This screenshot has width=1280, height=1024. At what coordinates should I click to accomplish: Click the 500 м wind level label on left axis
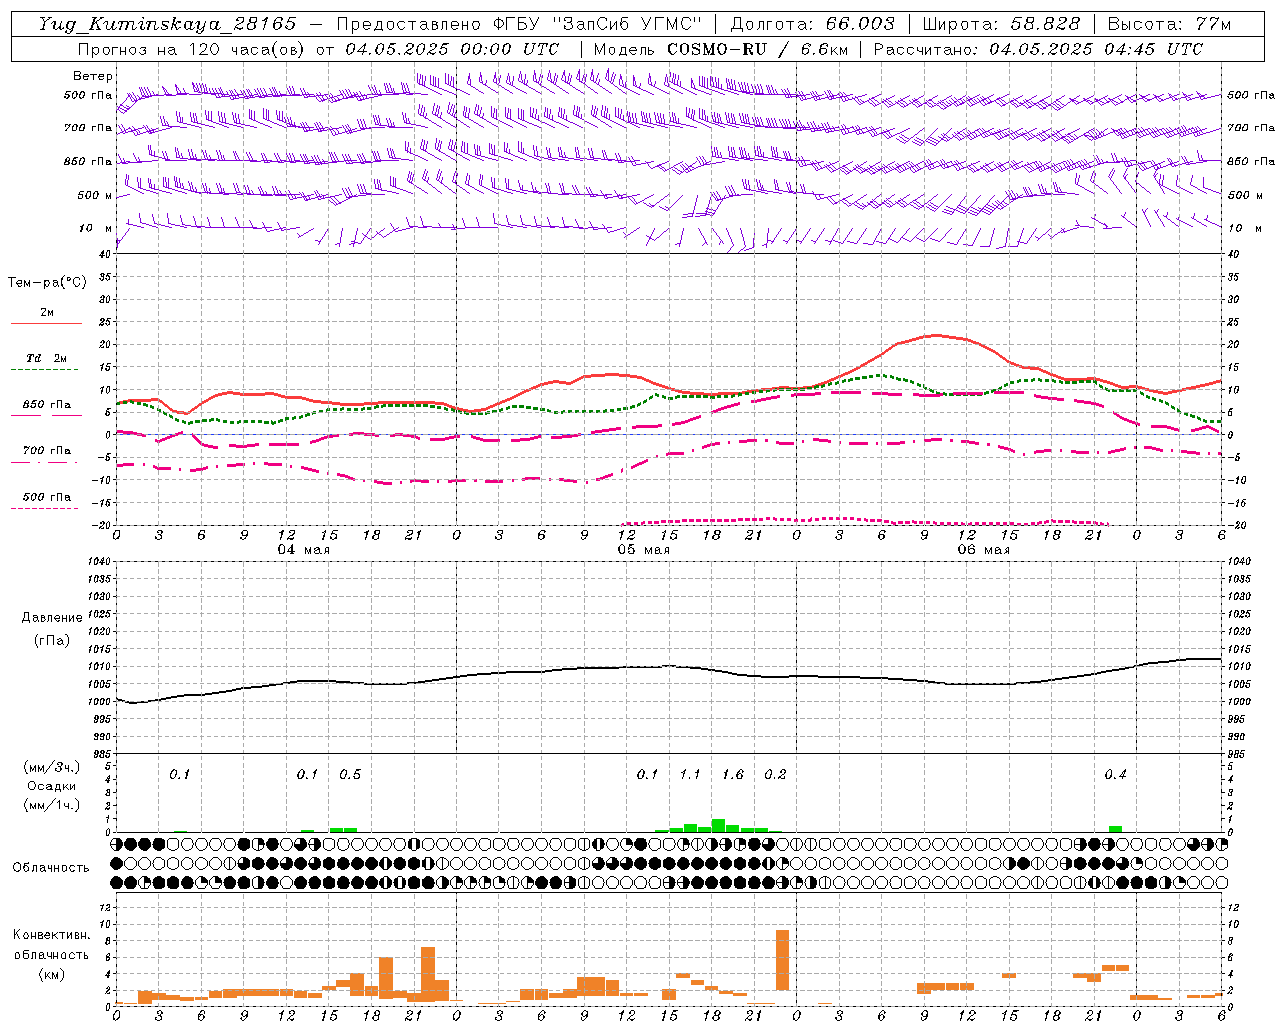(x=95, y=195)
